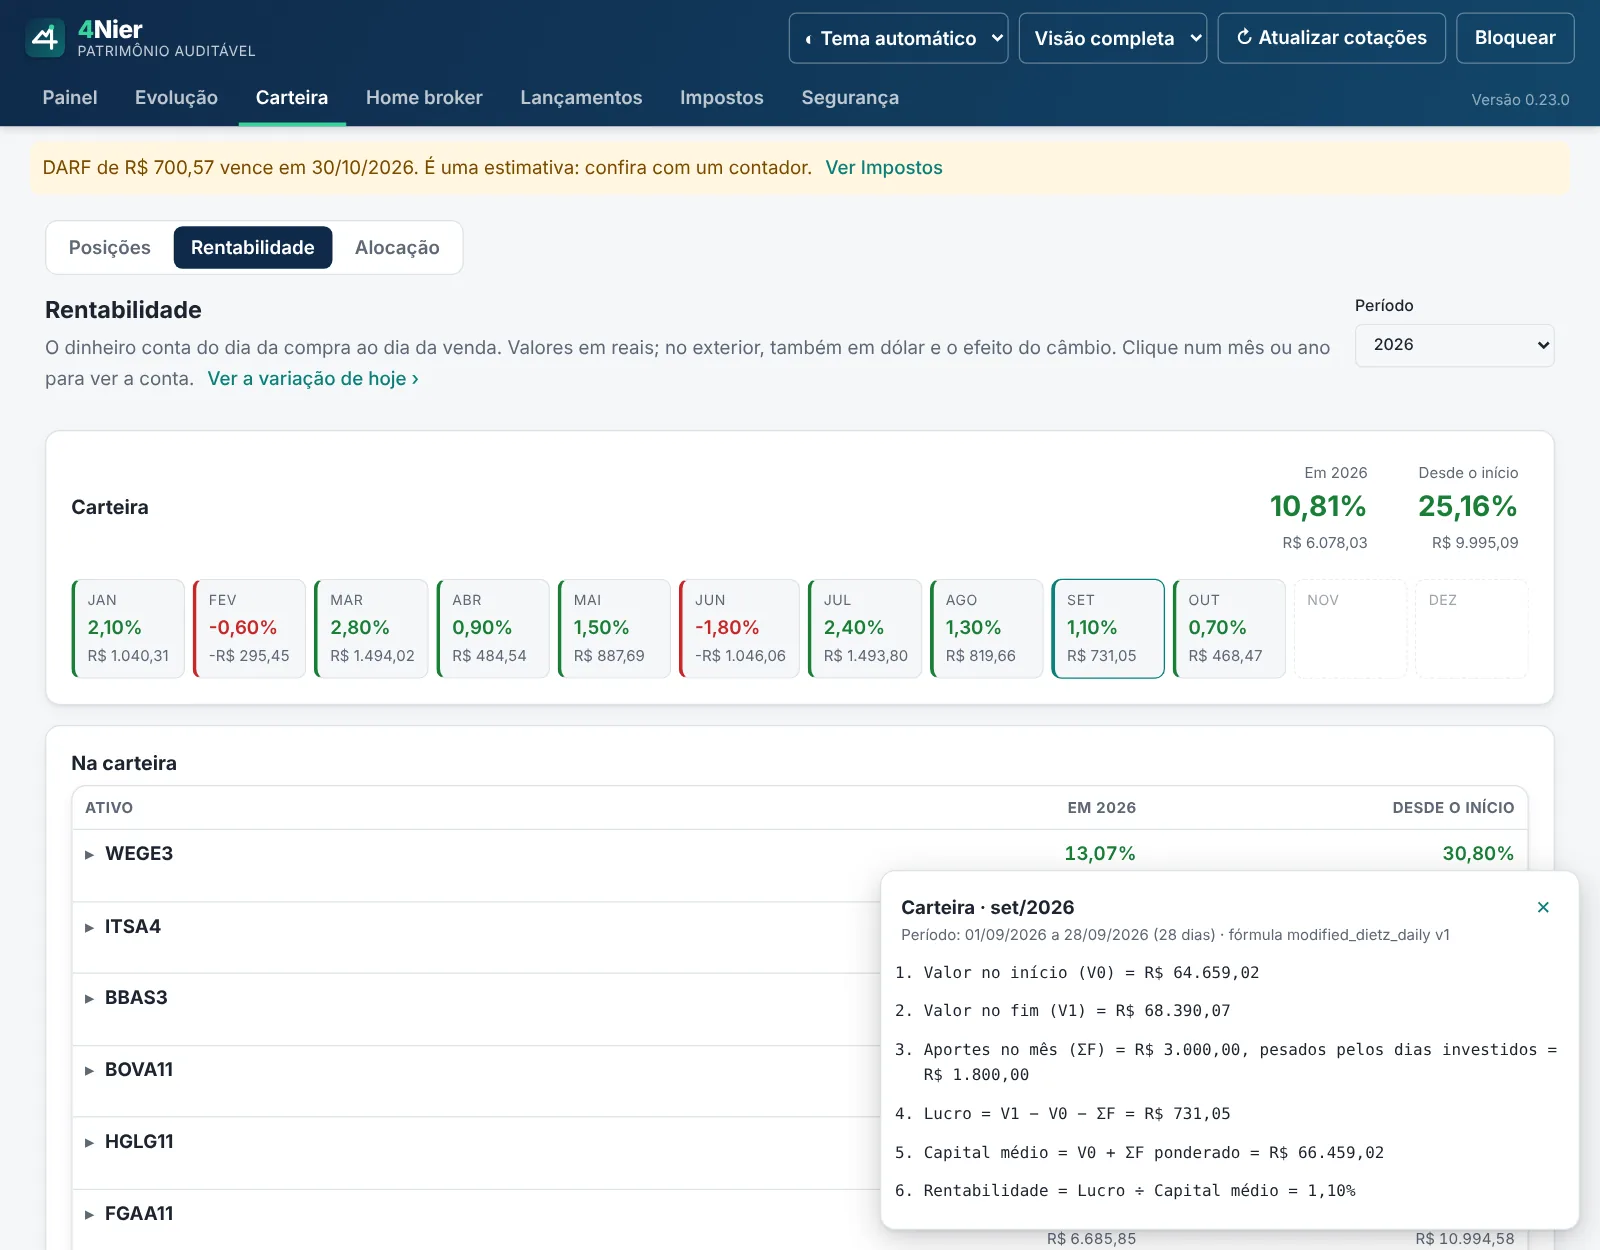Screen dimensions: 1600x1250
Task: Switch to Alocação view
Action: coord(397,248)
